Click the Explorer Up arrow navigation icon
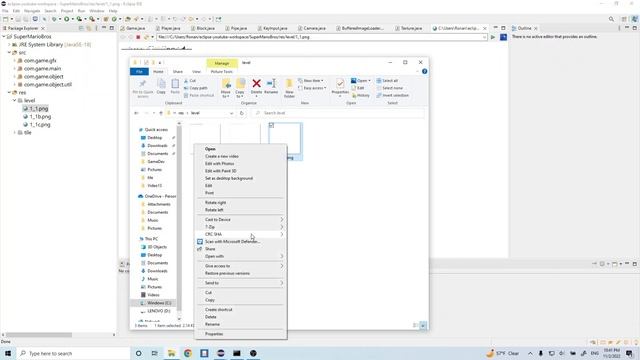Image resolution: width=640 pixels, height=360 pixels. (161, 113)
